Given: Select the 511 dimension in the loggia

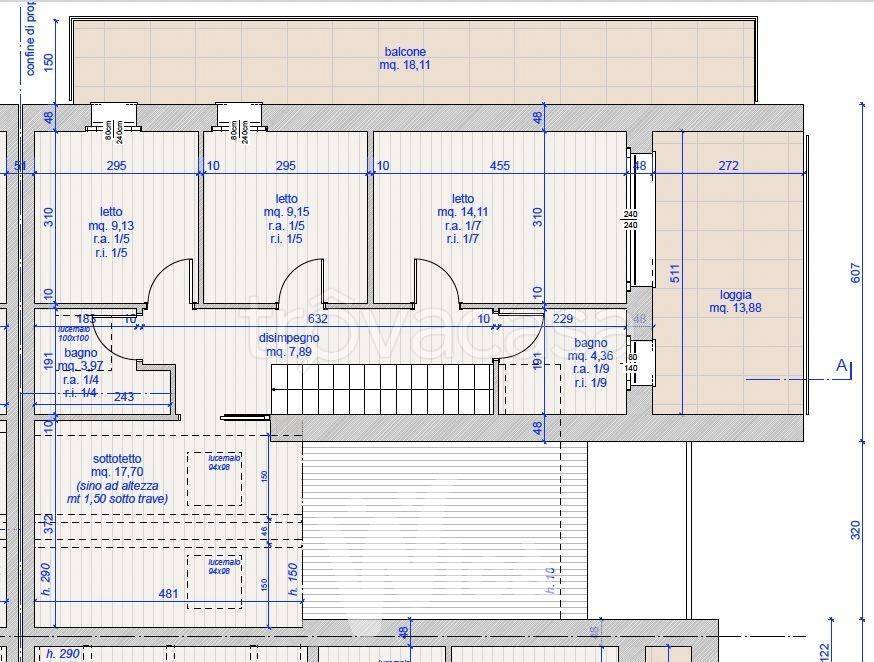Looking at the screenshot, I should [672, 272].
